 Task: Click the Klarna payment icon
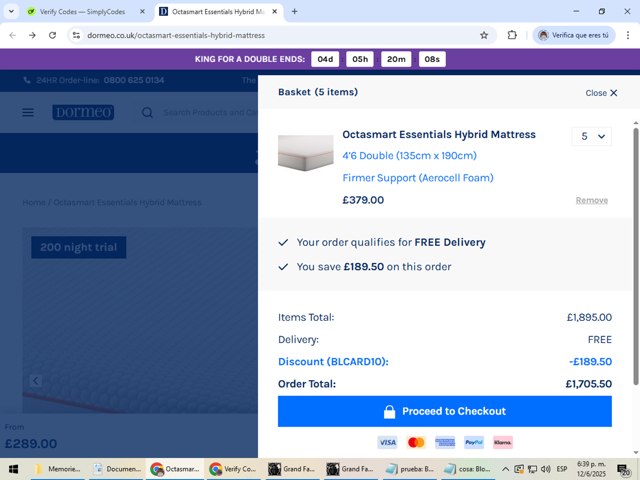coord(503,442)
